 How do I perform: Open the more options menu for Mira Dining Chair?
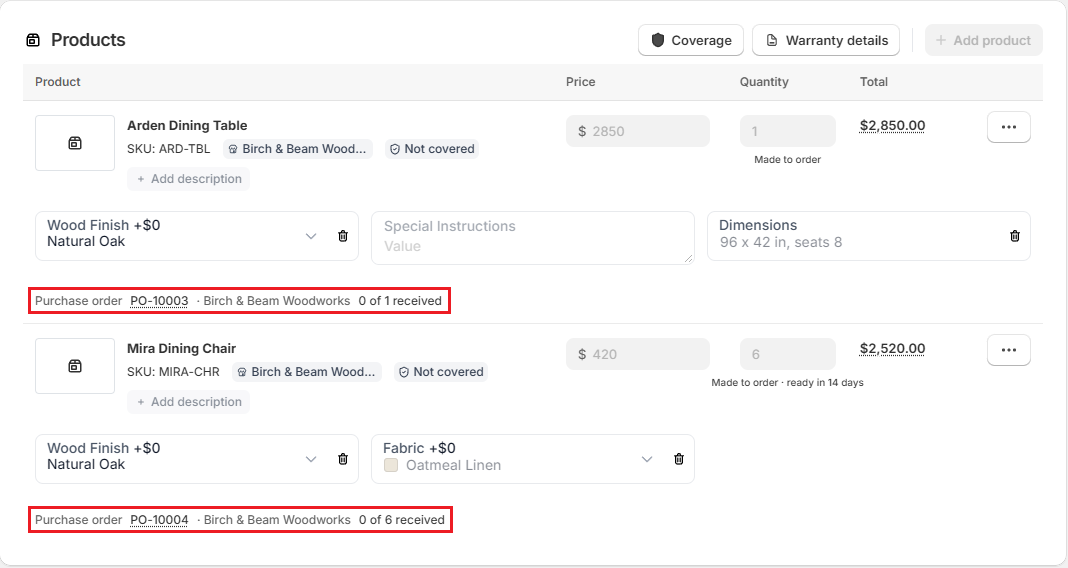click(1009, 350)
